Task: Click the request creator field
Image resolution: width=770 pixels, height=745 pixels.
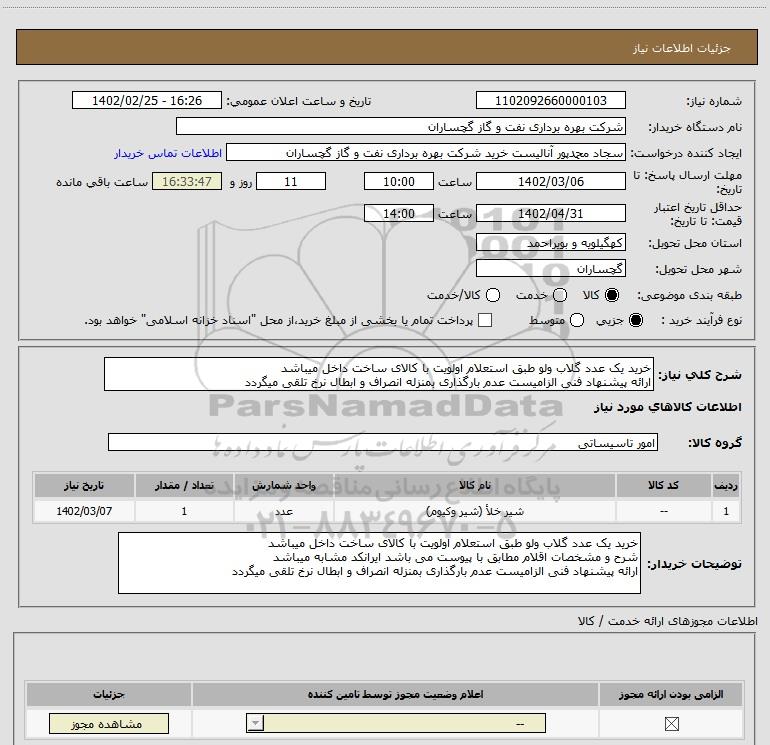Action: (426, 152)
